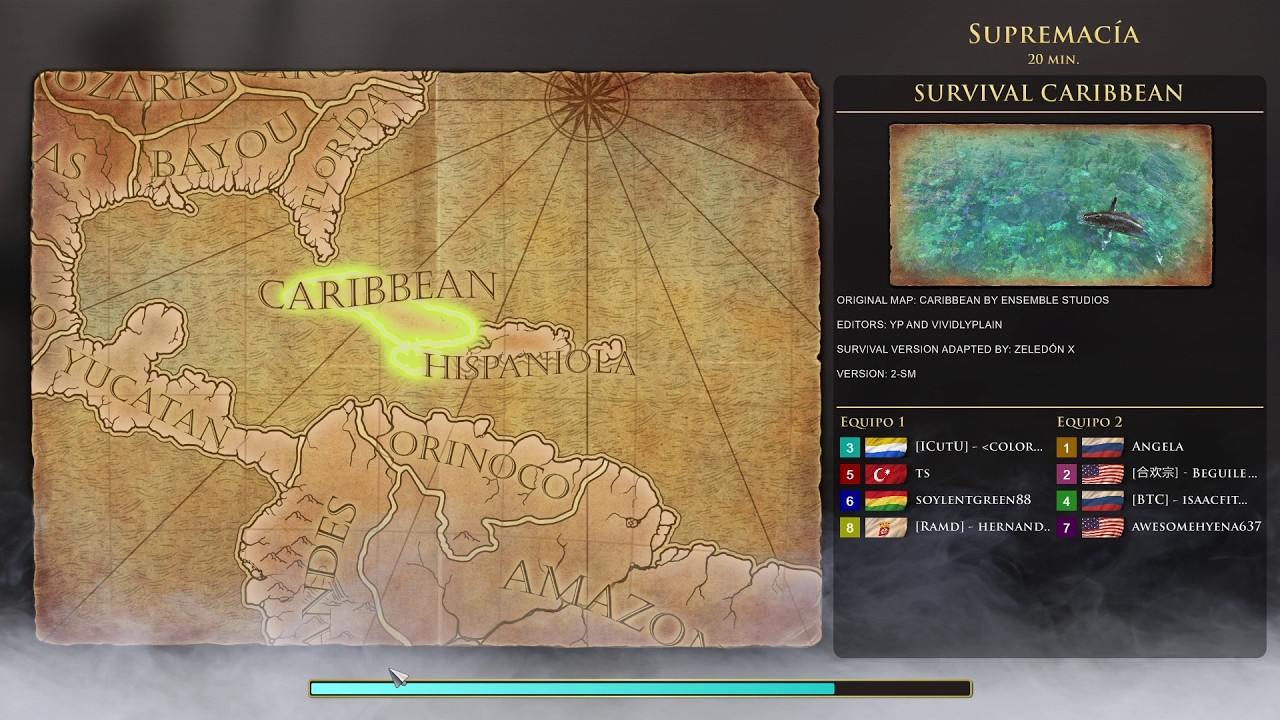Screen dimensions: 1280x720
Task: Click player name [ICutU] - <color...
Action: (x=979, y=447)
